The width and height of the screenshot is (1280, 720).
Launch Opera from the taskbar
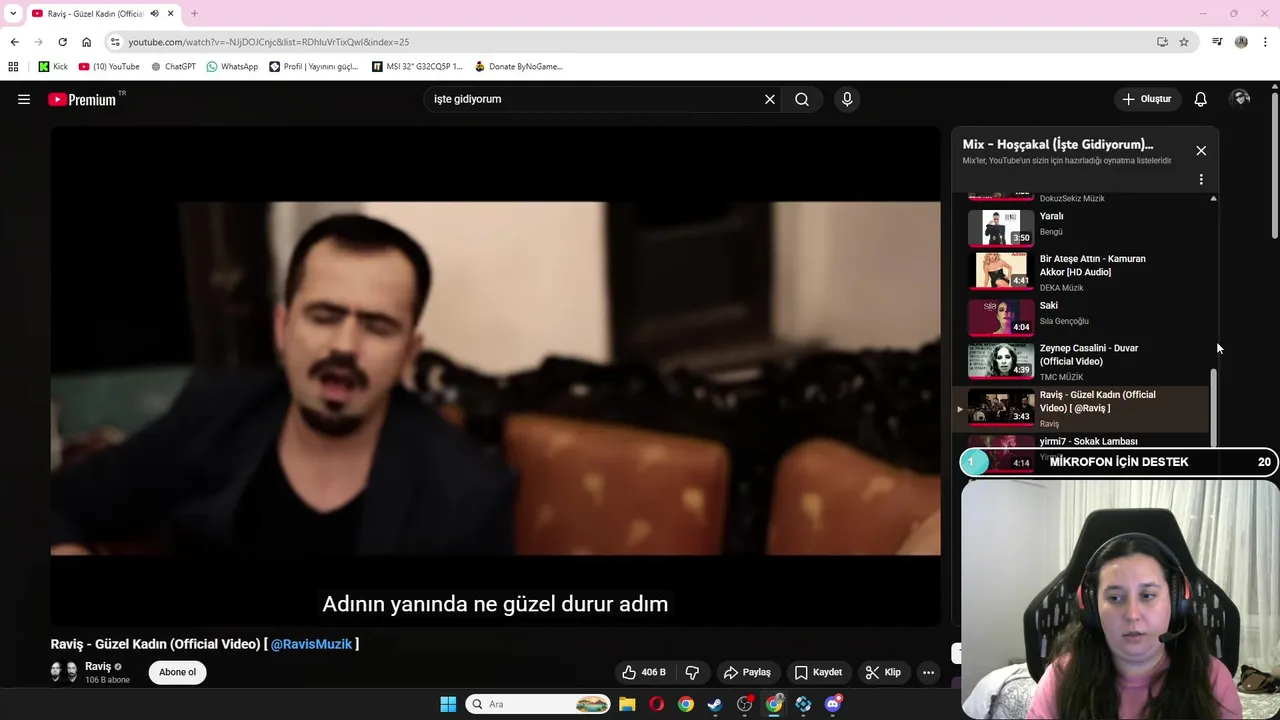coord(656,704)
